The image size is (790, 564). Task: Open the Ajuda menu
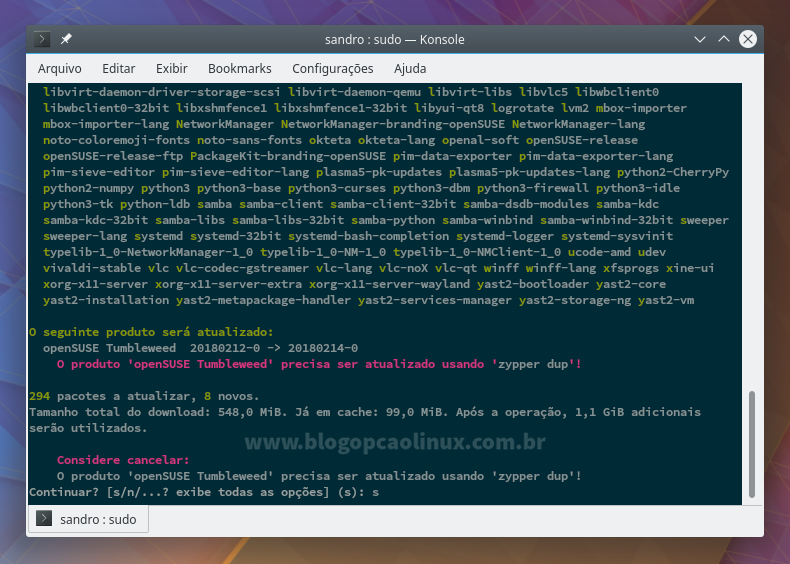tap(410, 69)
